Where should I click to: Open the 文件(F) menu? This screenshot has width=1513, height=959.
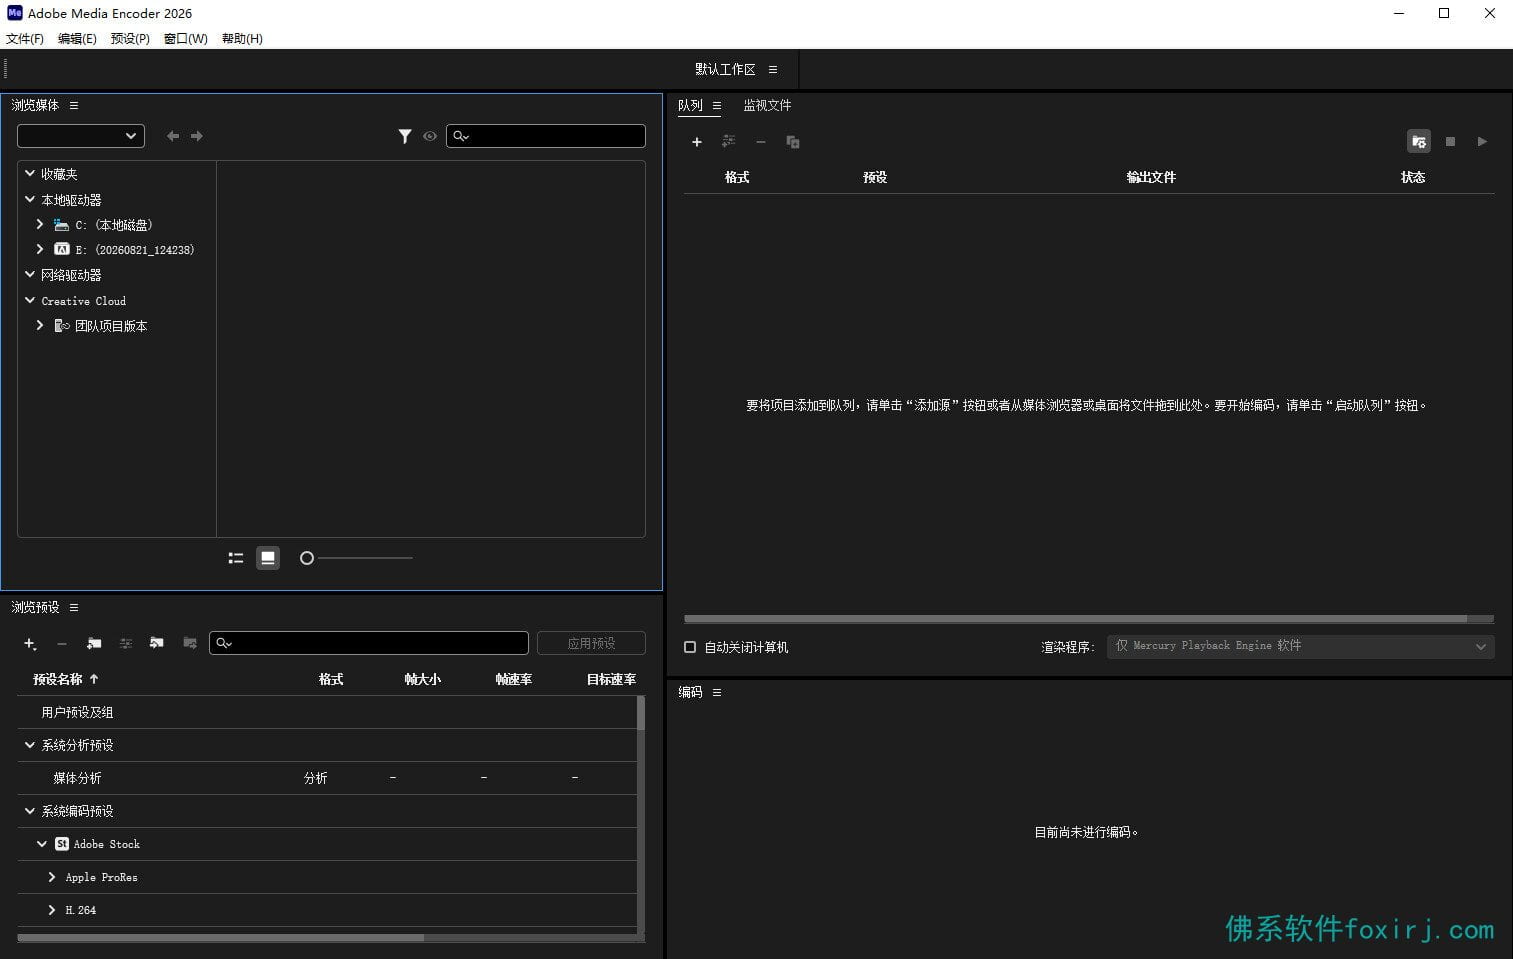25,38
